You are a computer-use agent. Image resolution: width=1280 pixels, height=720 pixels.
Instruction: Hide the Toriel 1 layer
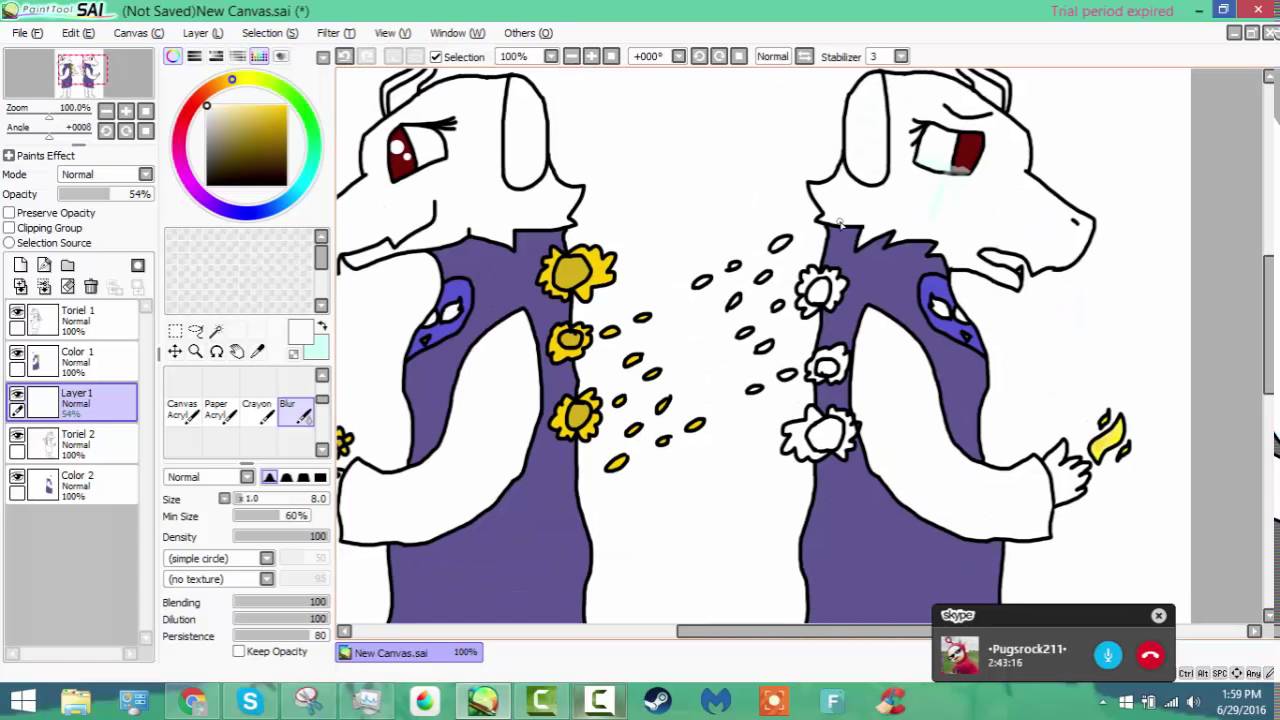pyautogui.click(x=17, y=312)
